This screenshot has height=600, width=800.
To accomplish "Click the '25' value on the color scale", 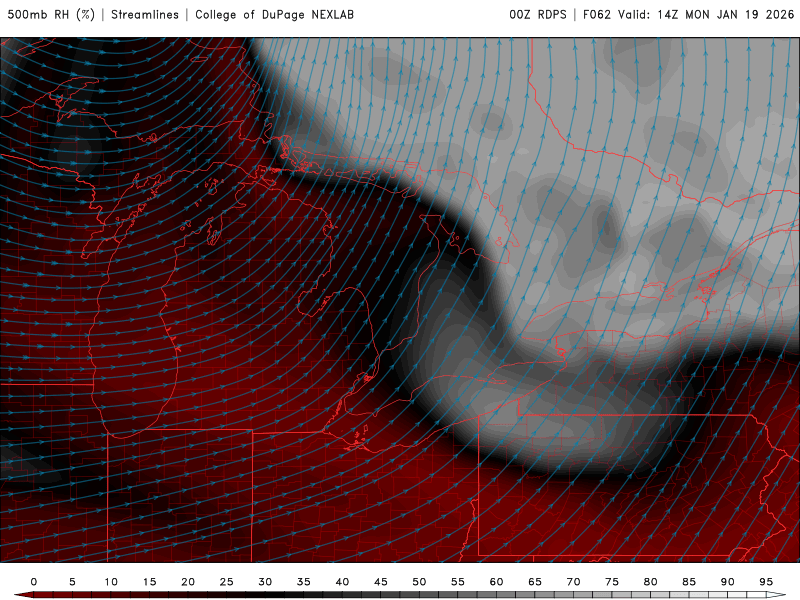I will tap(227, 582).
